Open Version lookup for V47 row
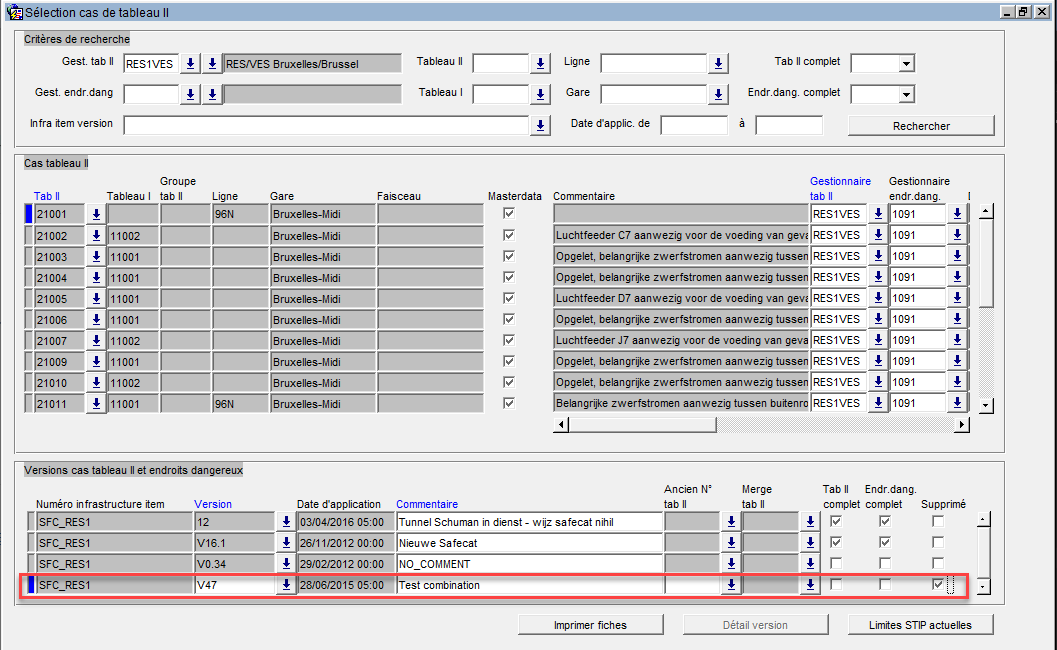This screenshot has width=1057, height=650. click(286, 585)
